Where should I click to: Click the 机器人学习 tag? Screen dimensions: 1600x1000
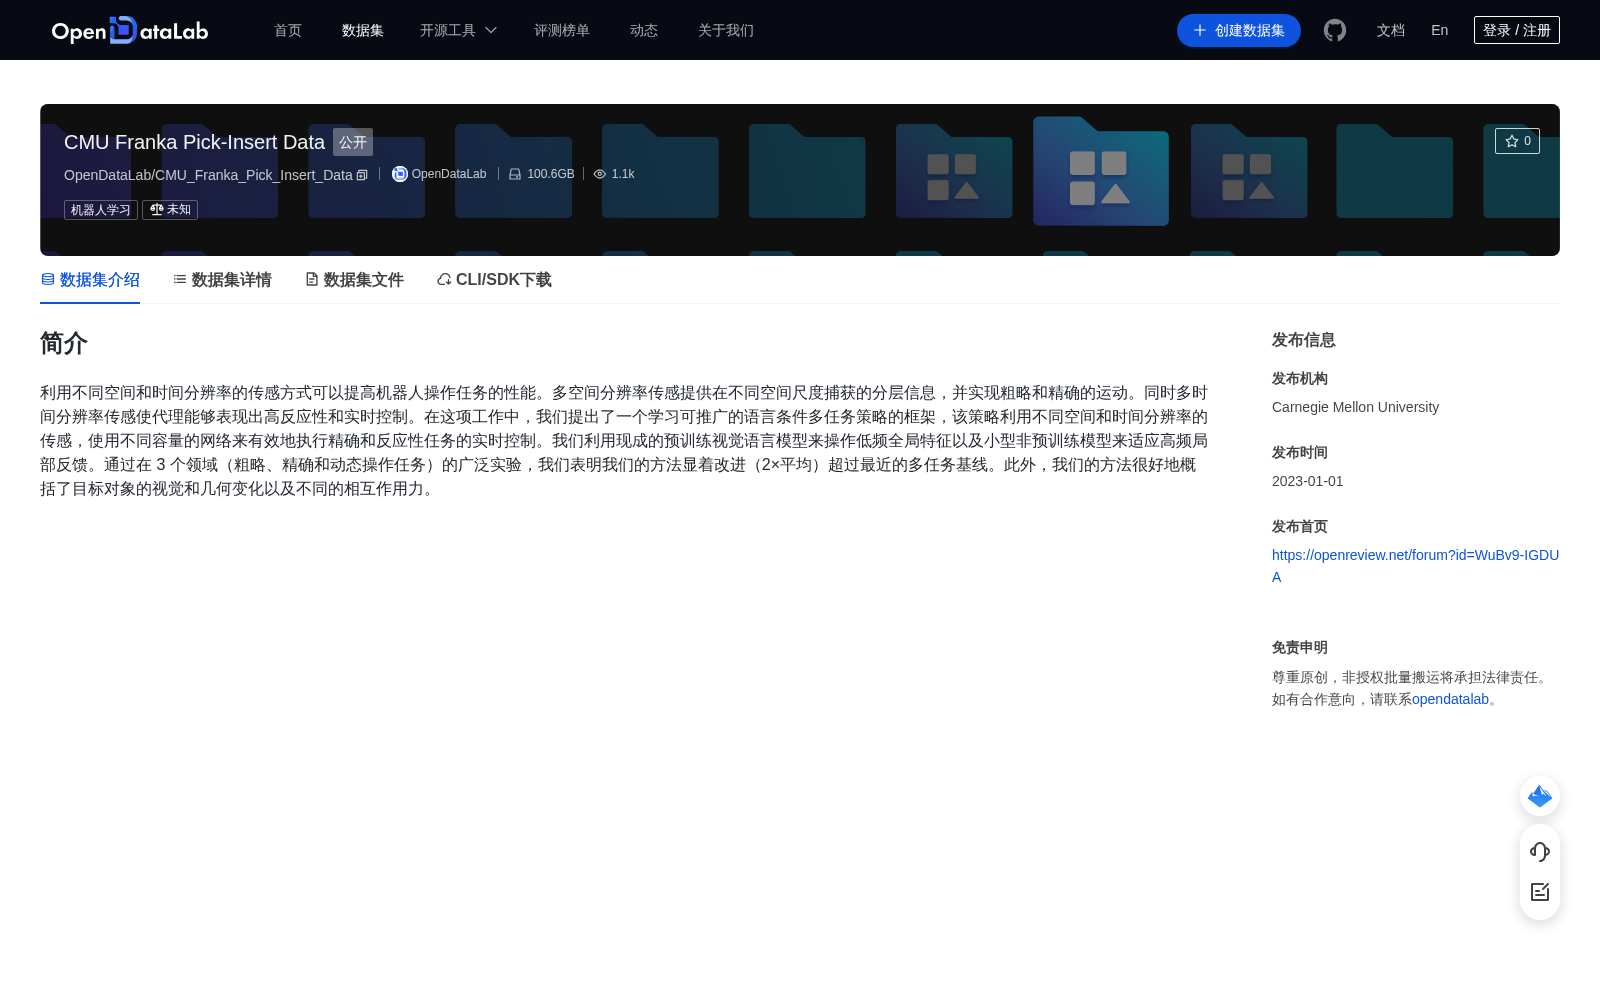pyautogui.click(x=101, y=210)
